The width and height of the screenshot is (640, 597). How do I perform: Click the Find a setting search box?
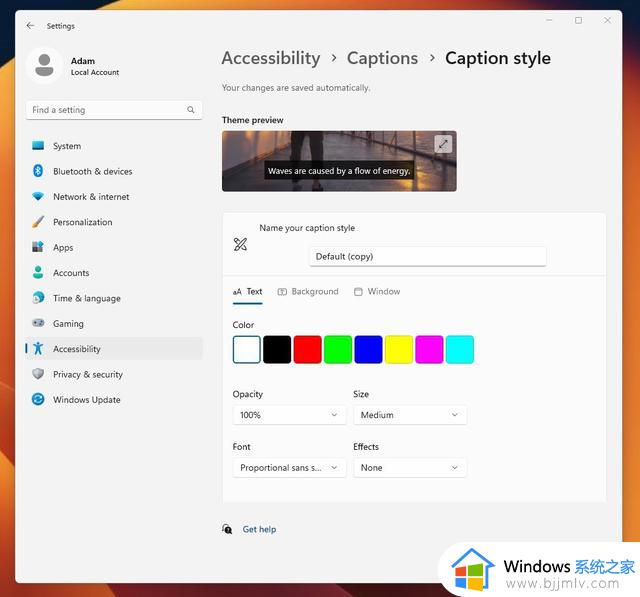coord(114,110)
